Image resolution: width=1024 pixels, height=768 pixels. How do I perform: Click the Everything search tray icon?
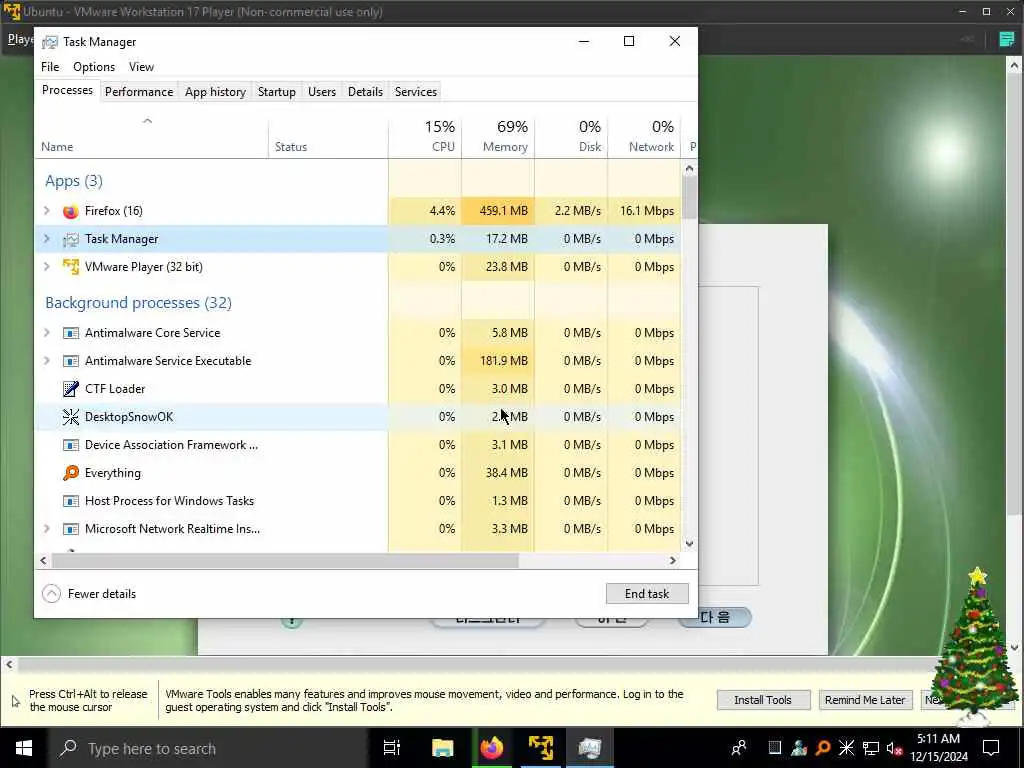pyautogui.click(x=823, y=748)
